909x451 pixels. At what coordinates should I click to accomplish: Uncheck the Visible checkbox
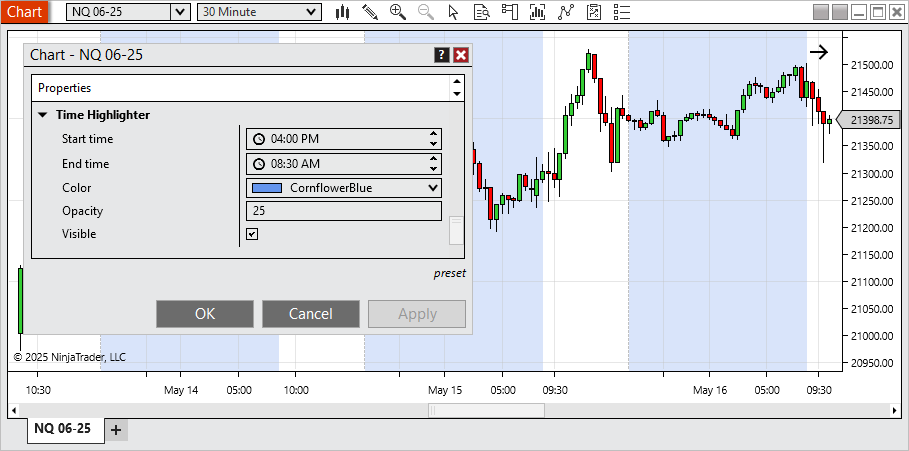tap(252, 234)
